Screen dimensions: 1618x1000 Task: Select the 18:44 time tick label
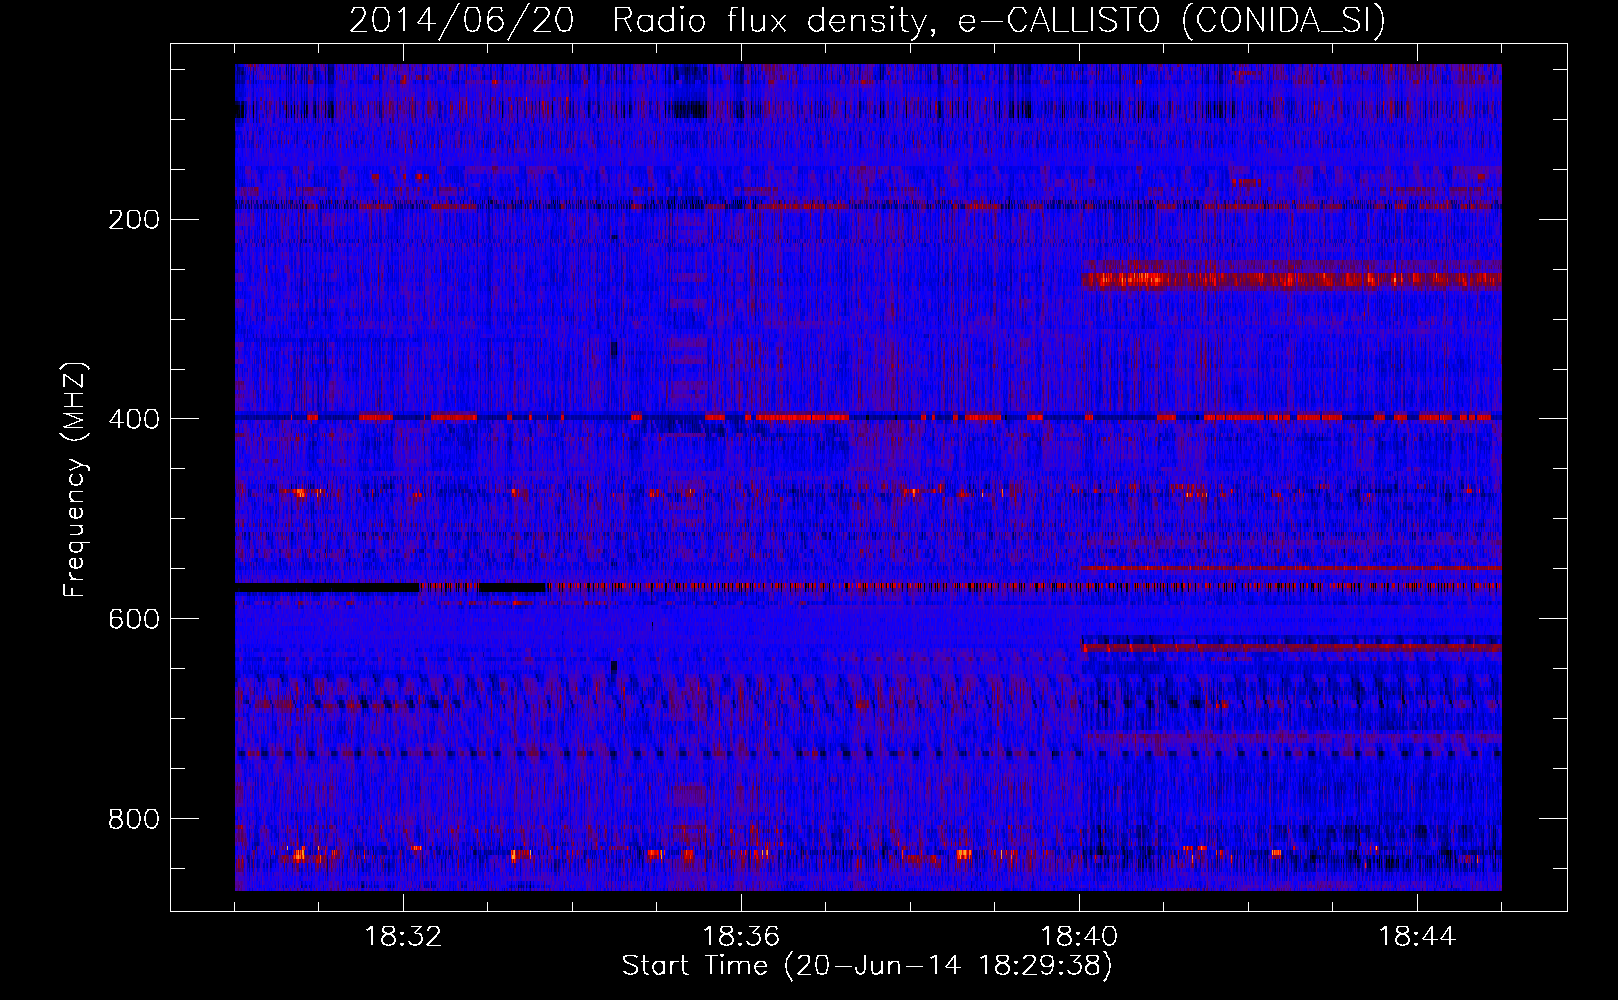pos(1417,937)
